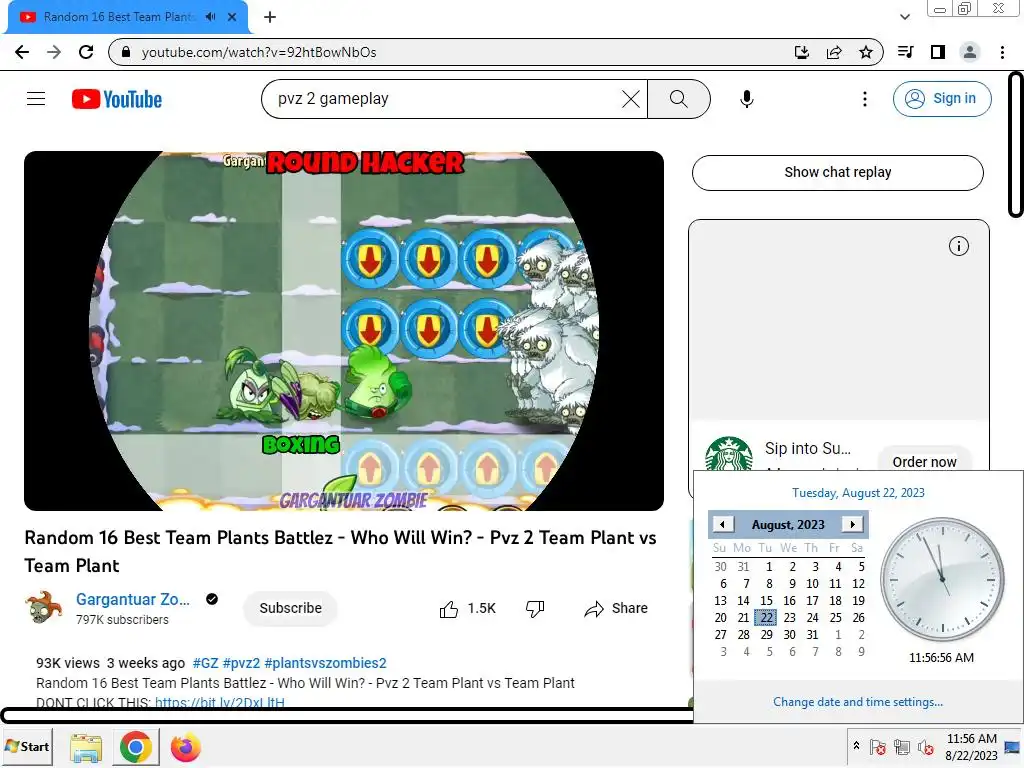Open Firefox from taskbar

click(185, 748)
